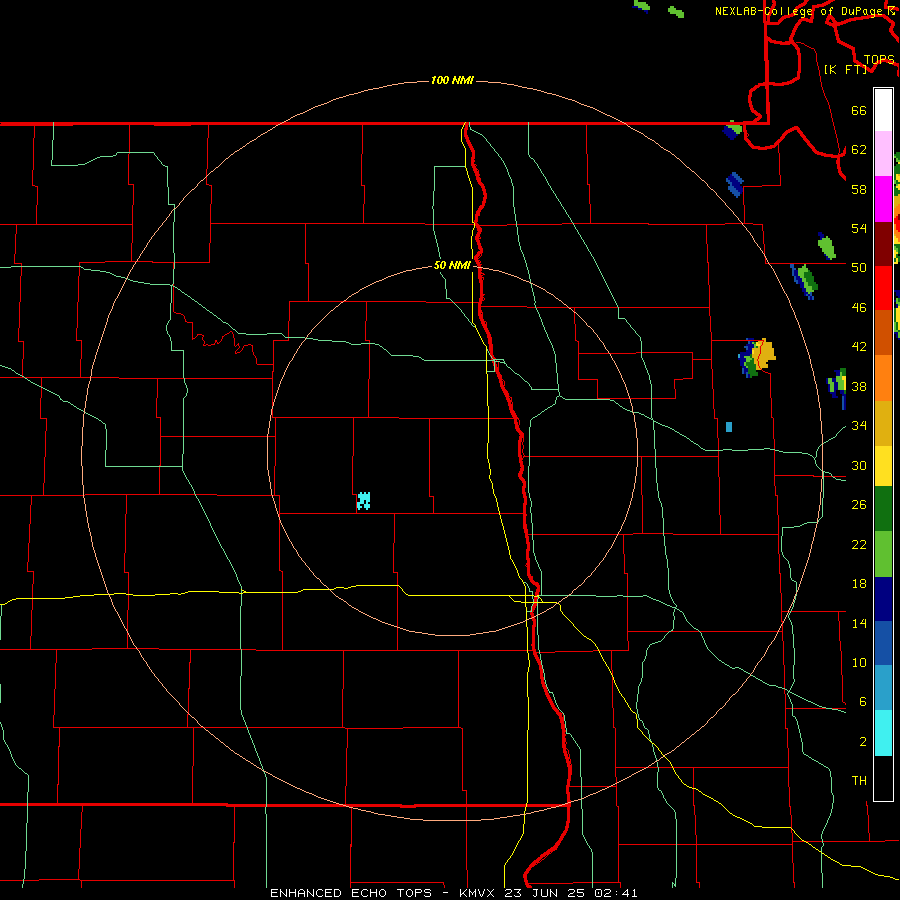Click the "62" scale value
Viewport: 900px width, 900px height.
859,149
